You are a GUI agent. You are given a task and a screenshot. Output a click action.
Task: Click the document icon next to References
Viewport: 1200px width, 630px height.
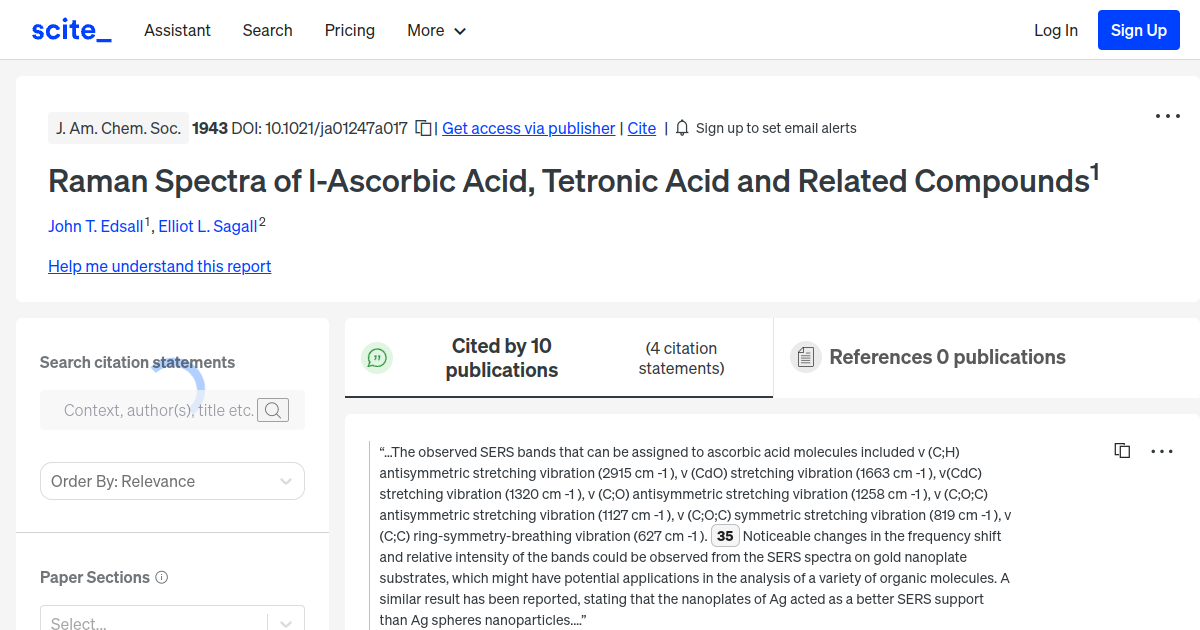pos(806,356)
